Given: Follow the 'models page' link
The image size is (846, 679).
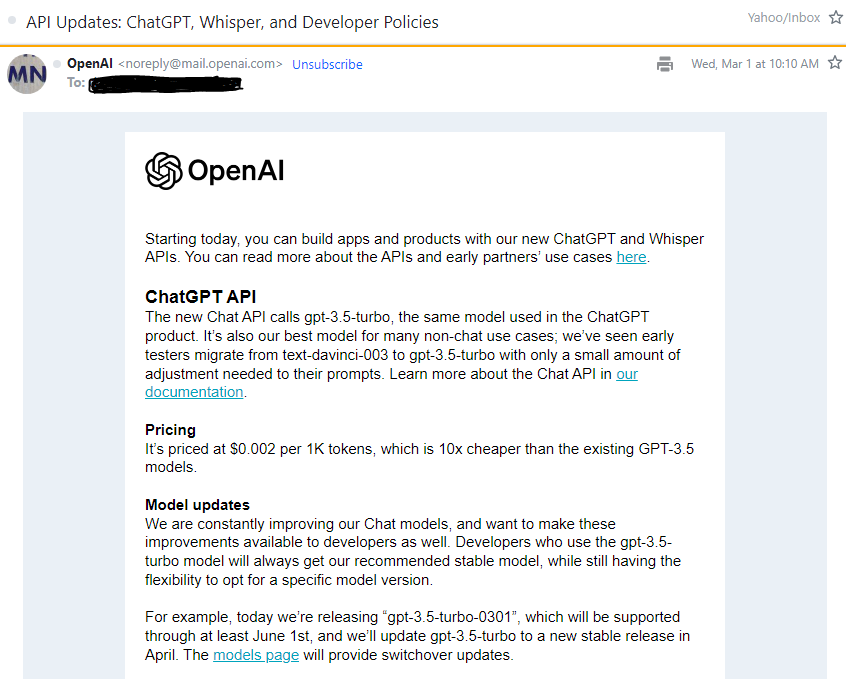Looking at the screenshot, I should 256,655.
